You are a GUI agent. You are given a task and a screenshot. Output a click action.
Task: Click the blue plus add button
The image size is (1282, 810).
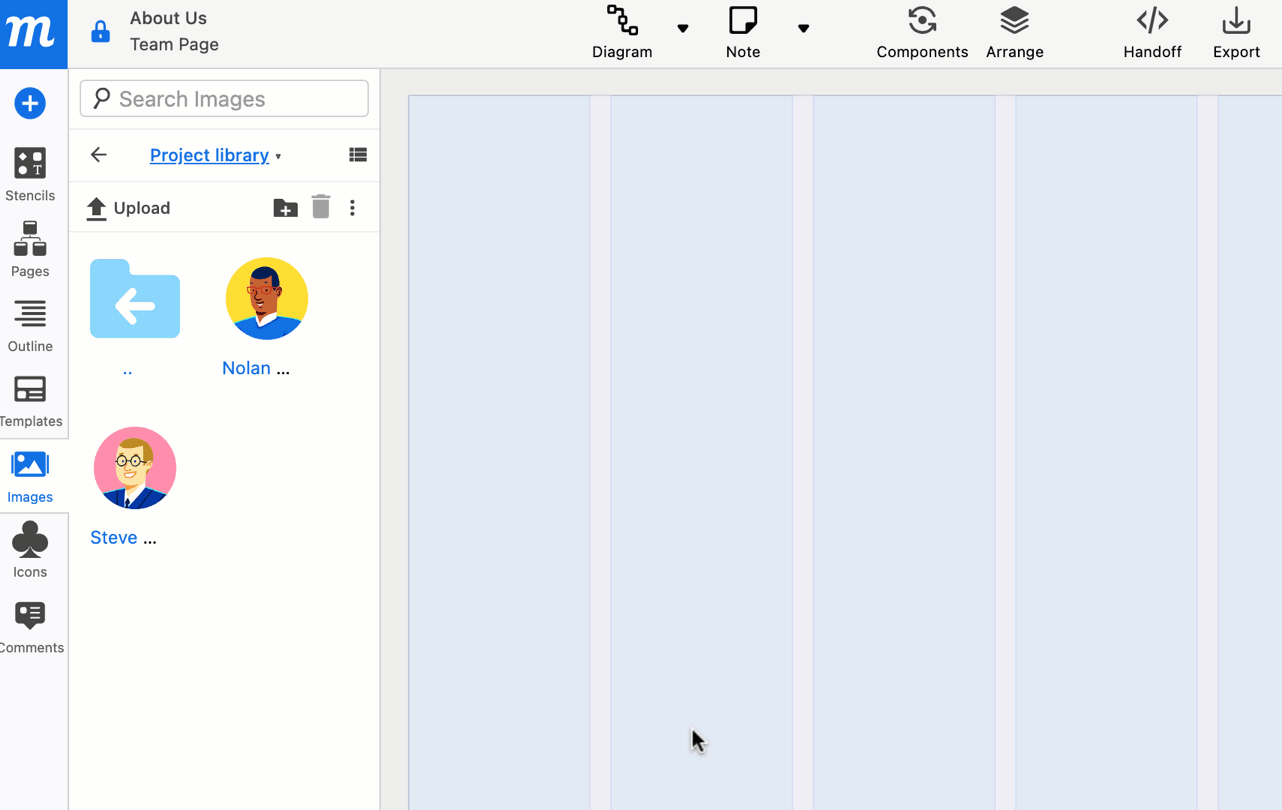pyautogui.click(x=29, y=103)
